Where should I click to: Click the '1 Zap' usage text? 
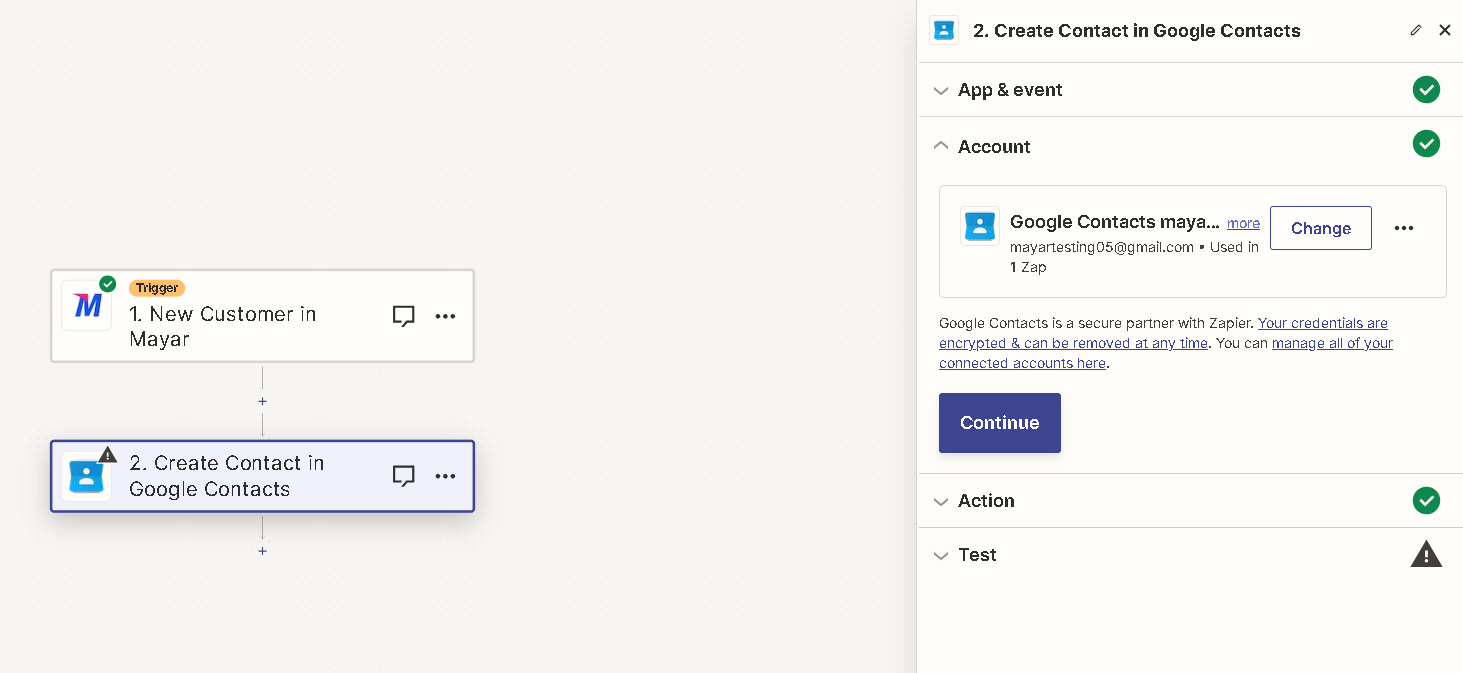click(1028, 267)
